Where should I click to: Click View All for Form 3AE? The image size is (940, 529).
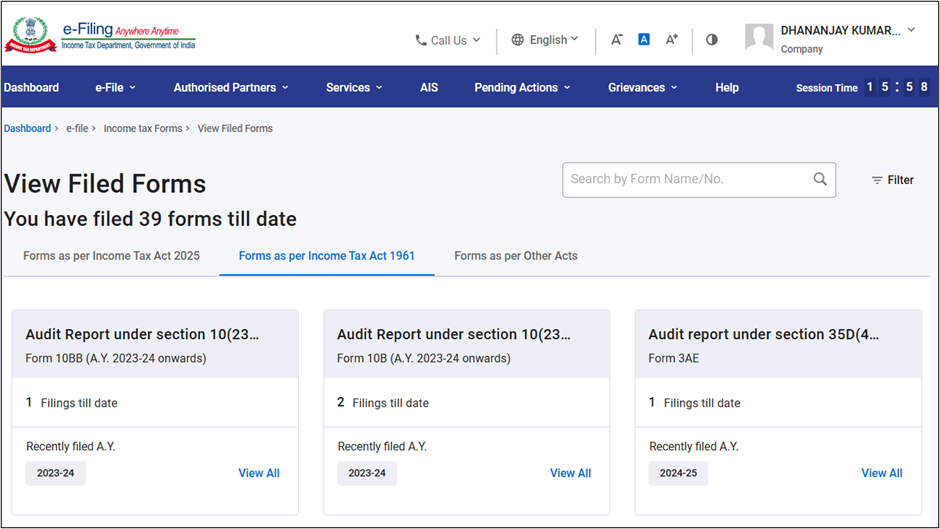pos(882,473)
